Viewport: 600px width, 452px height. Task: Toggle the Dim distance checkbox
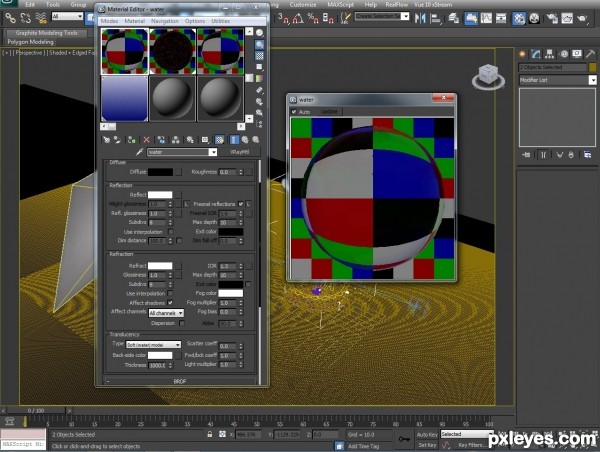179,240
